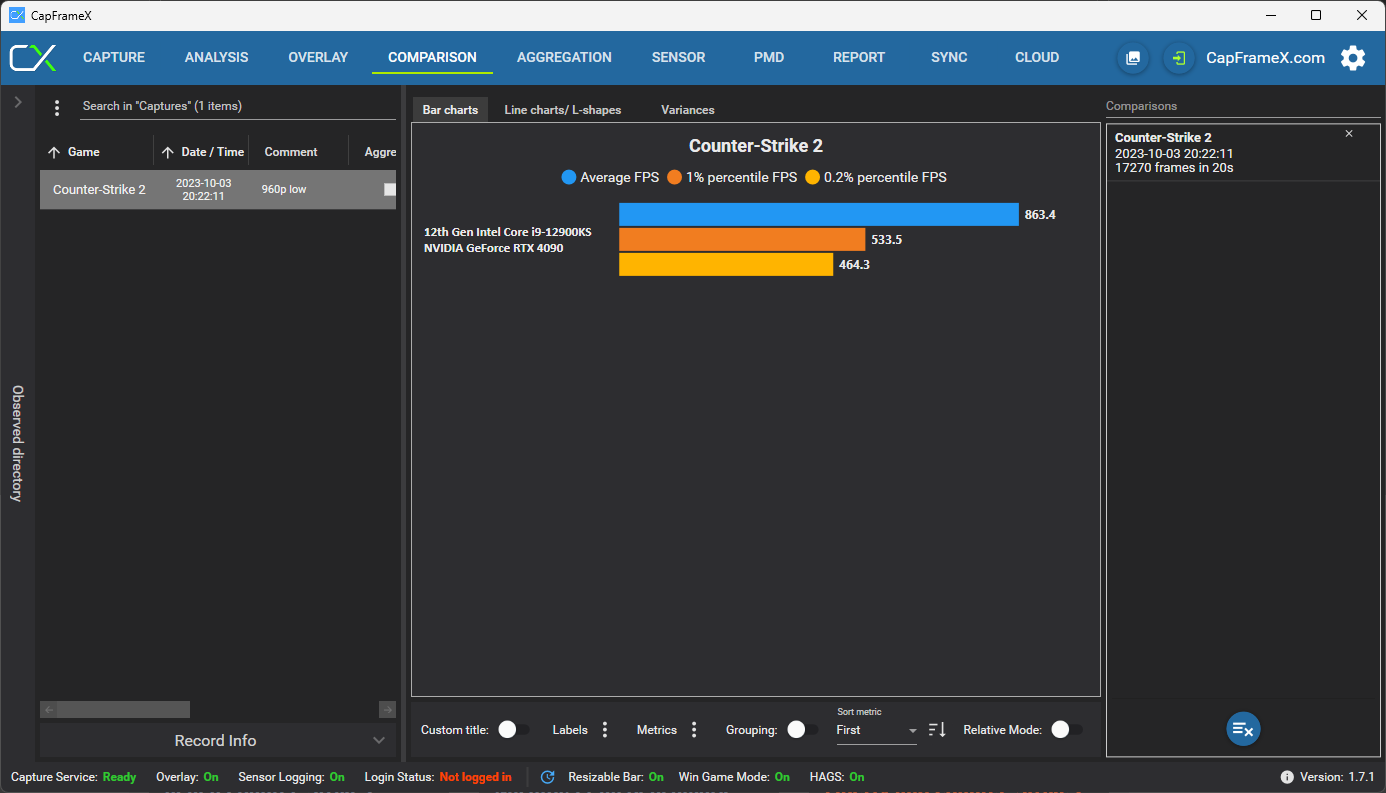The height and width of the screenshot is (793, 1386).
Task: Click the Search in Captures field
Action: (238, 107)
